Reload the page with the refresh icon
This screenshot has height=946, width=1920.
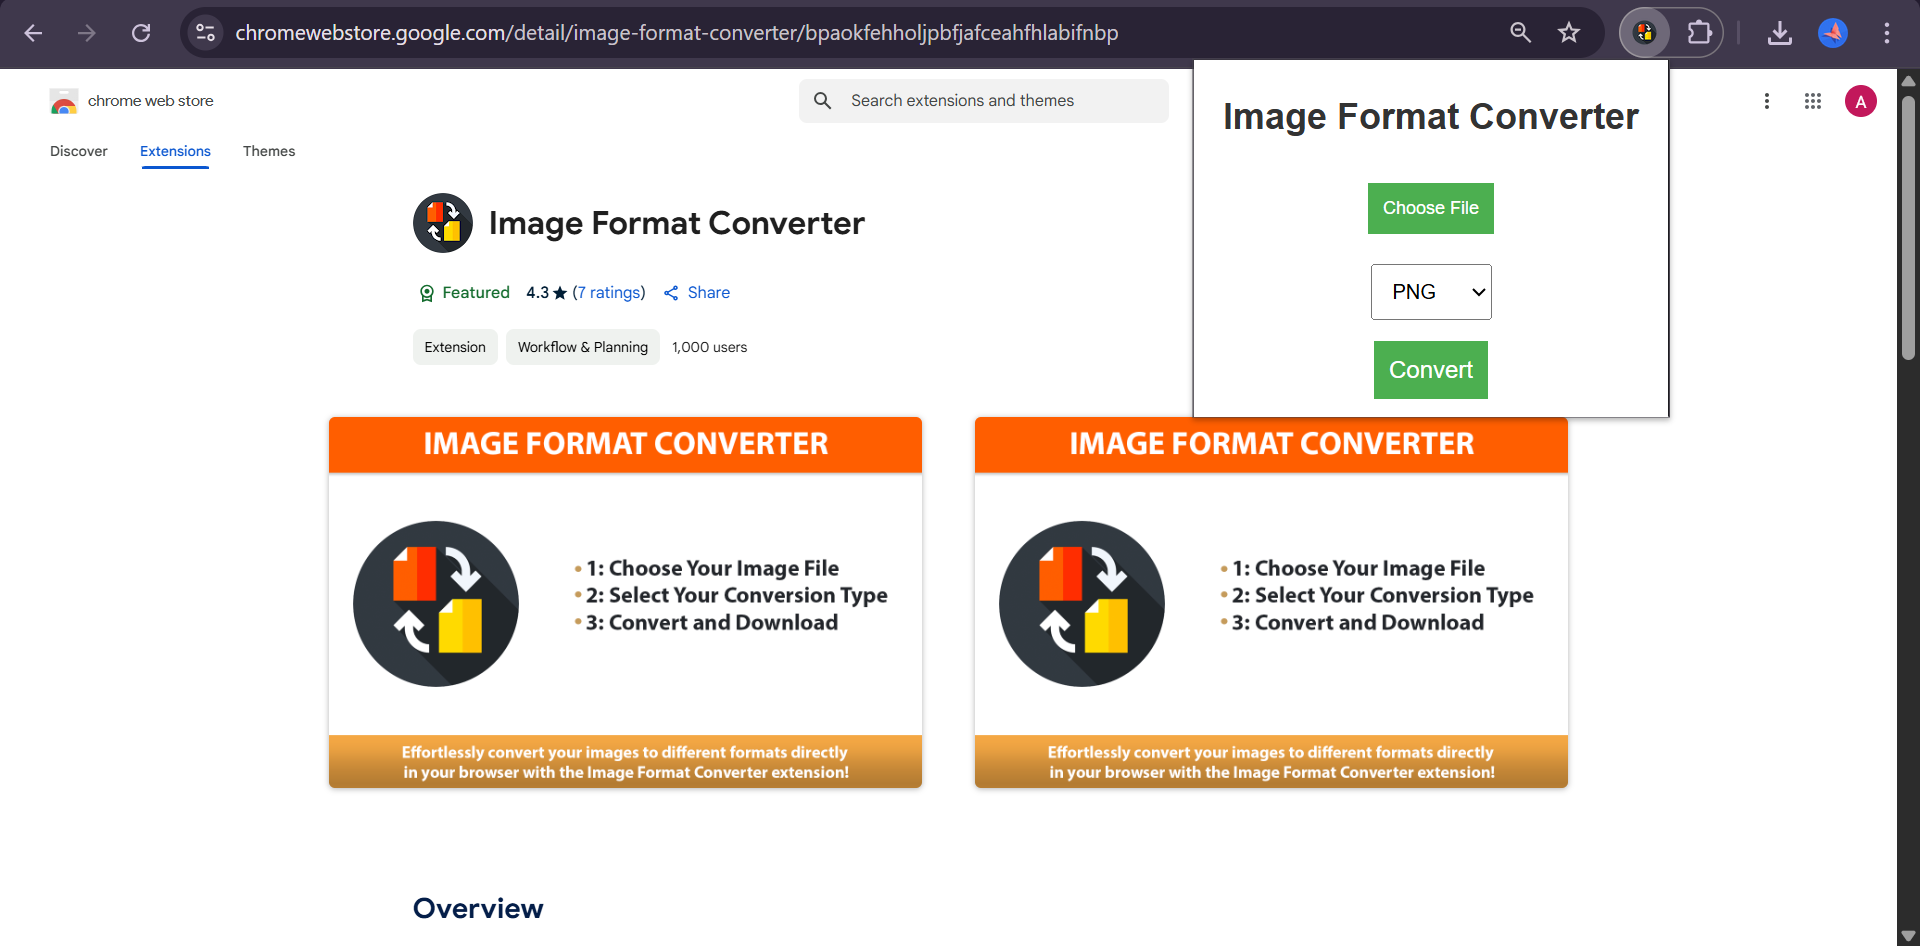click(x=140, y=32)
